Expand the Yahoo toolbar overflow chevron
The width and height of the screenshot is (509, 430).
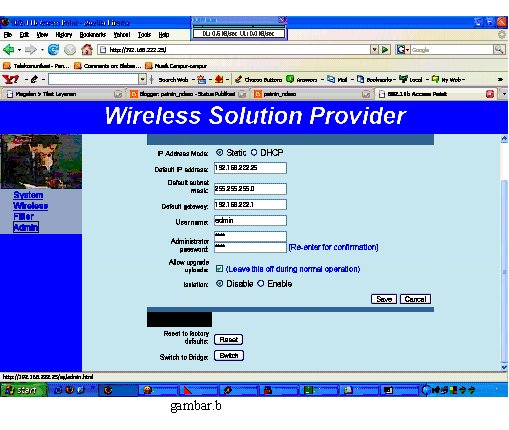[x=500, y=79]
